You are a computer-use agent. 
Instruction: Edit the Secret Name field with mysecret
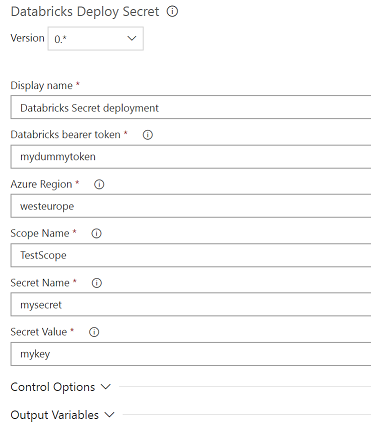click(x=191, y=304)
